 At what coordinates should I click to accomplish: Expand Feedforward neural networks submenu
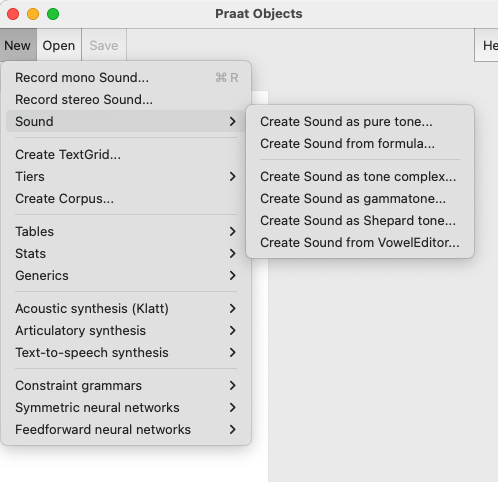point(126,430)
